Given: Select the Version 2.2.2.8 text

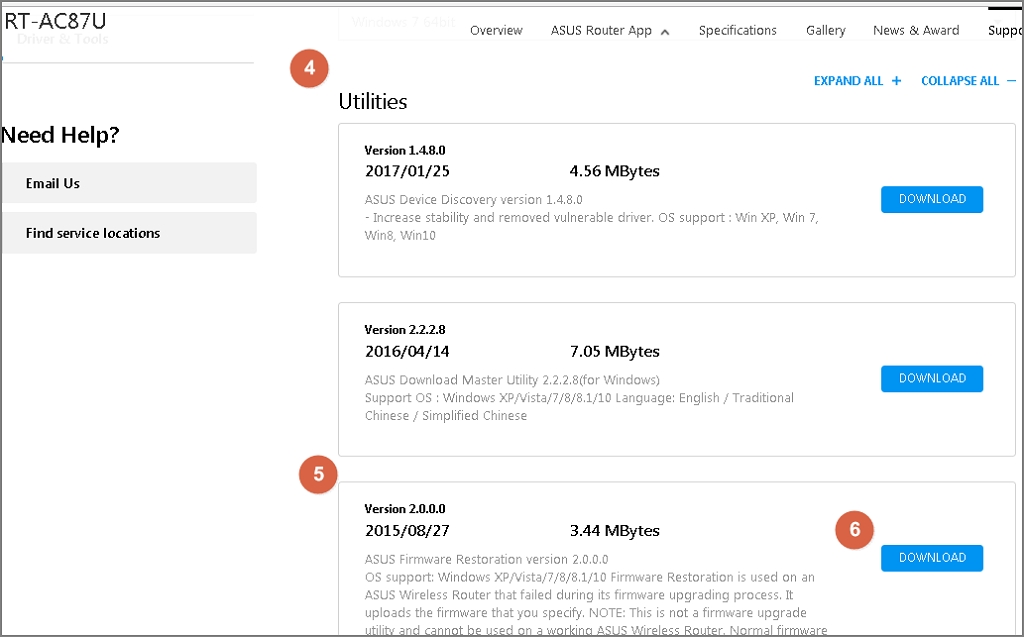Looking at the screenshot, I should (x=405, y=330).
